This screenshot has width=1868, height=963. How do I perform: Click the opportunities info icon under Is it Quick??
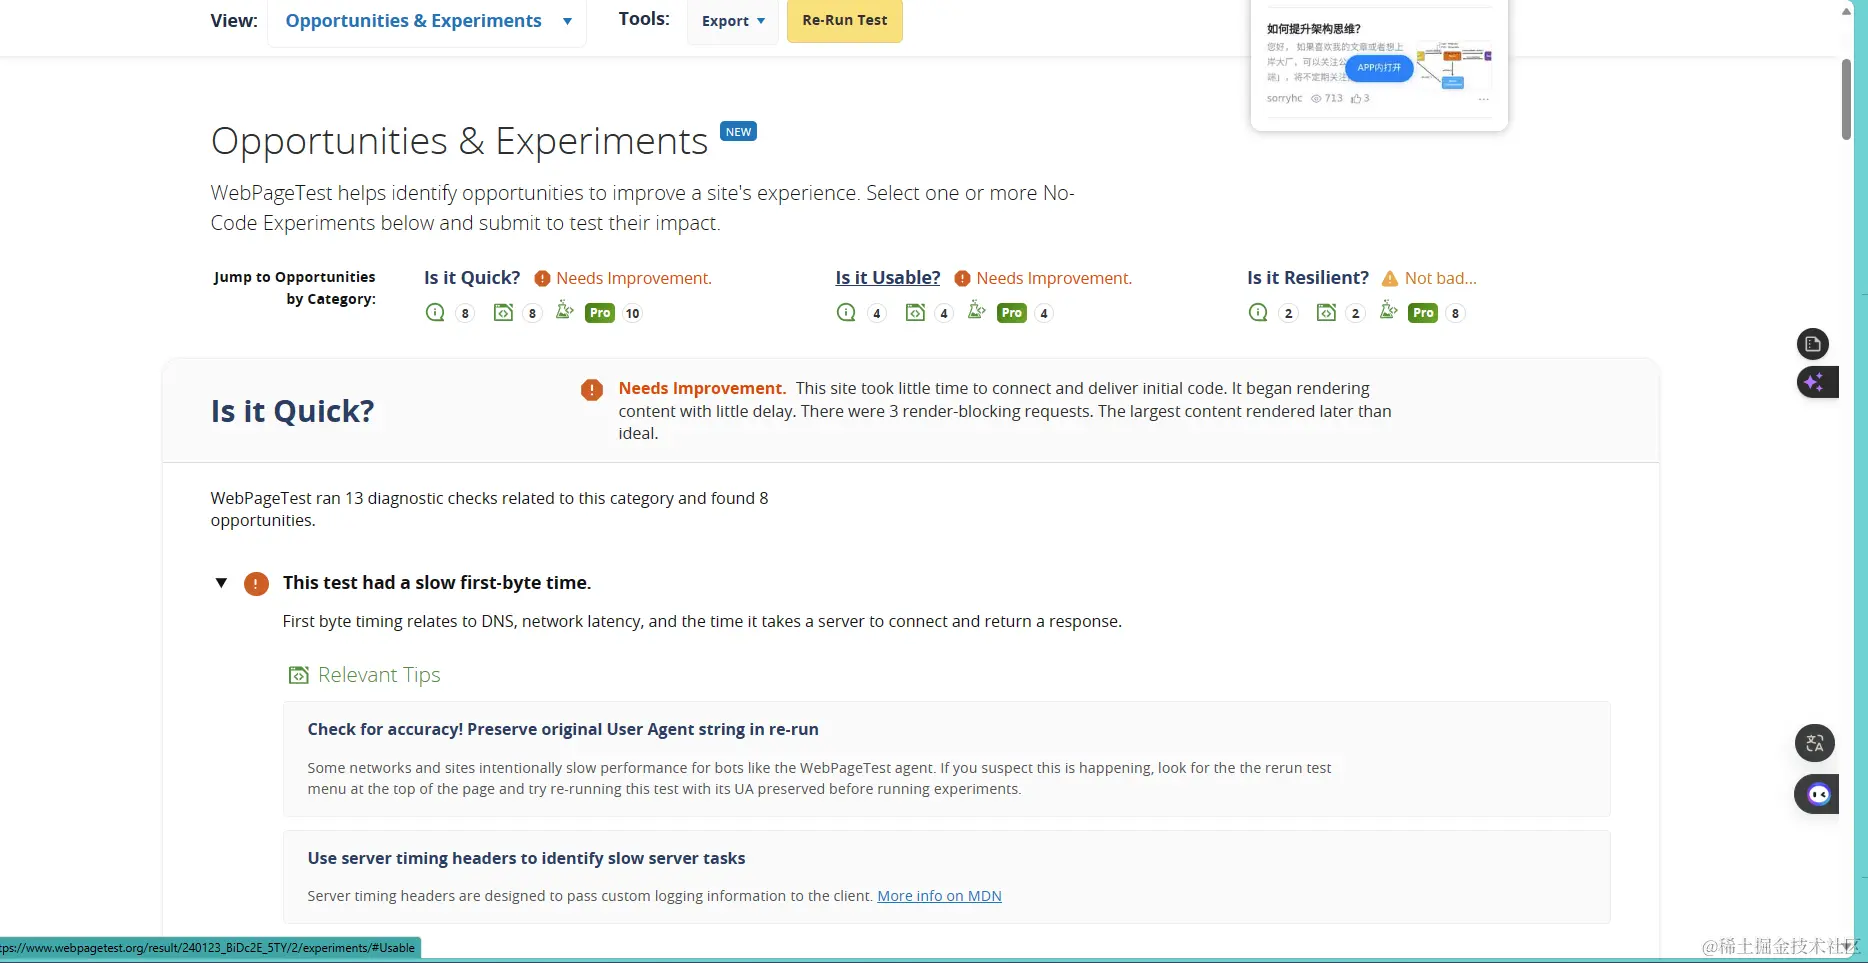click(x=435, y=313)
